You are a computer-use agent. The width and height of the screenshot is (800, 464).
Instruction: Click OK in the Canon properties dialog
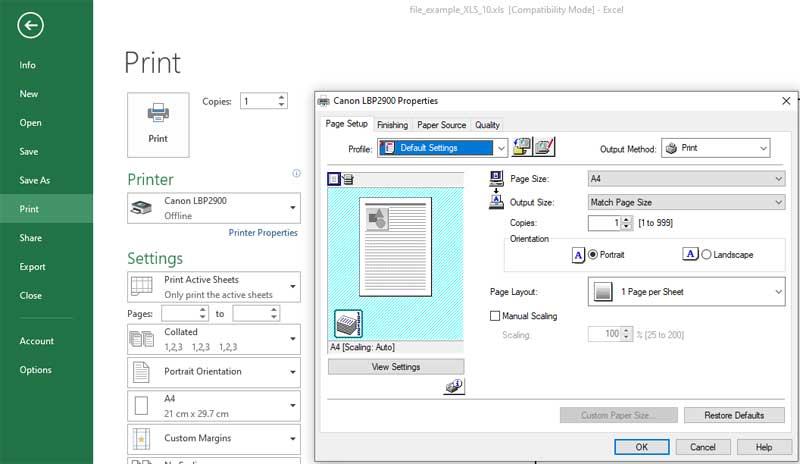click(642, 447)
